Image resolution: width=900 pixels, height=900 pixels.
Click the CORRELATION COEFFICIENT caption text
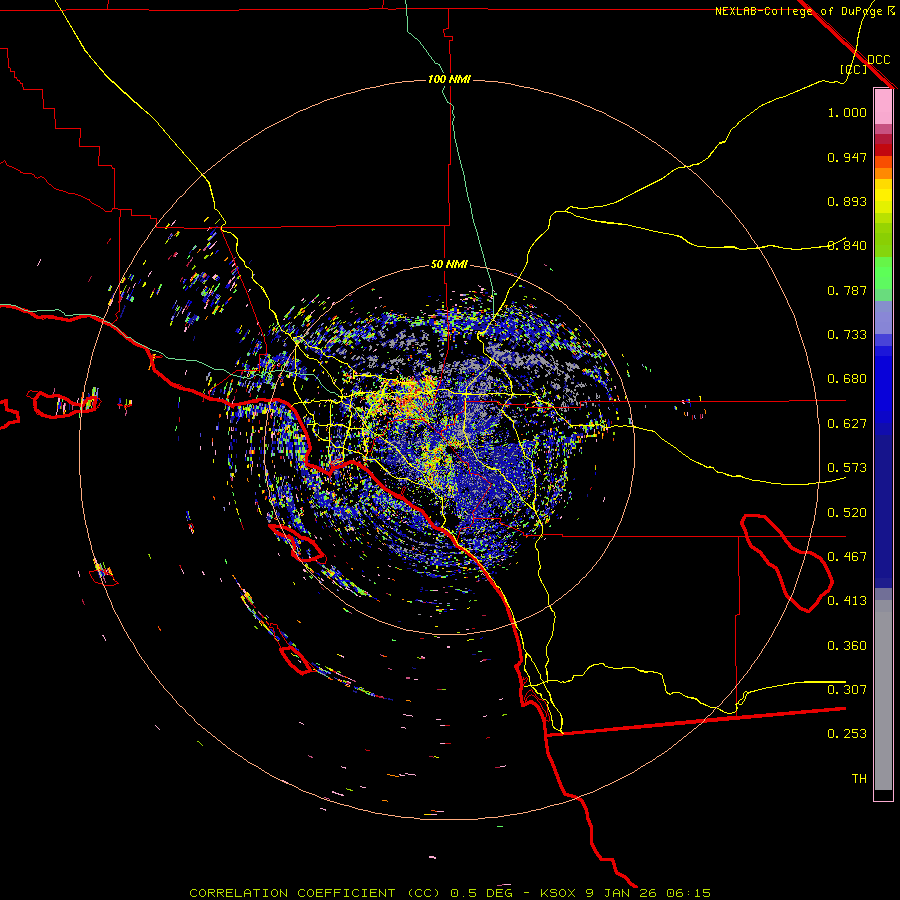(x=292, y=893)
